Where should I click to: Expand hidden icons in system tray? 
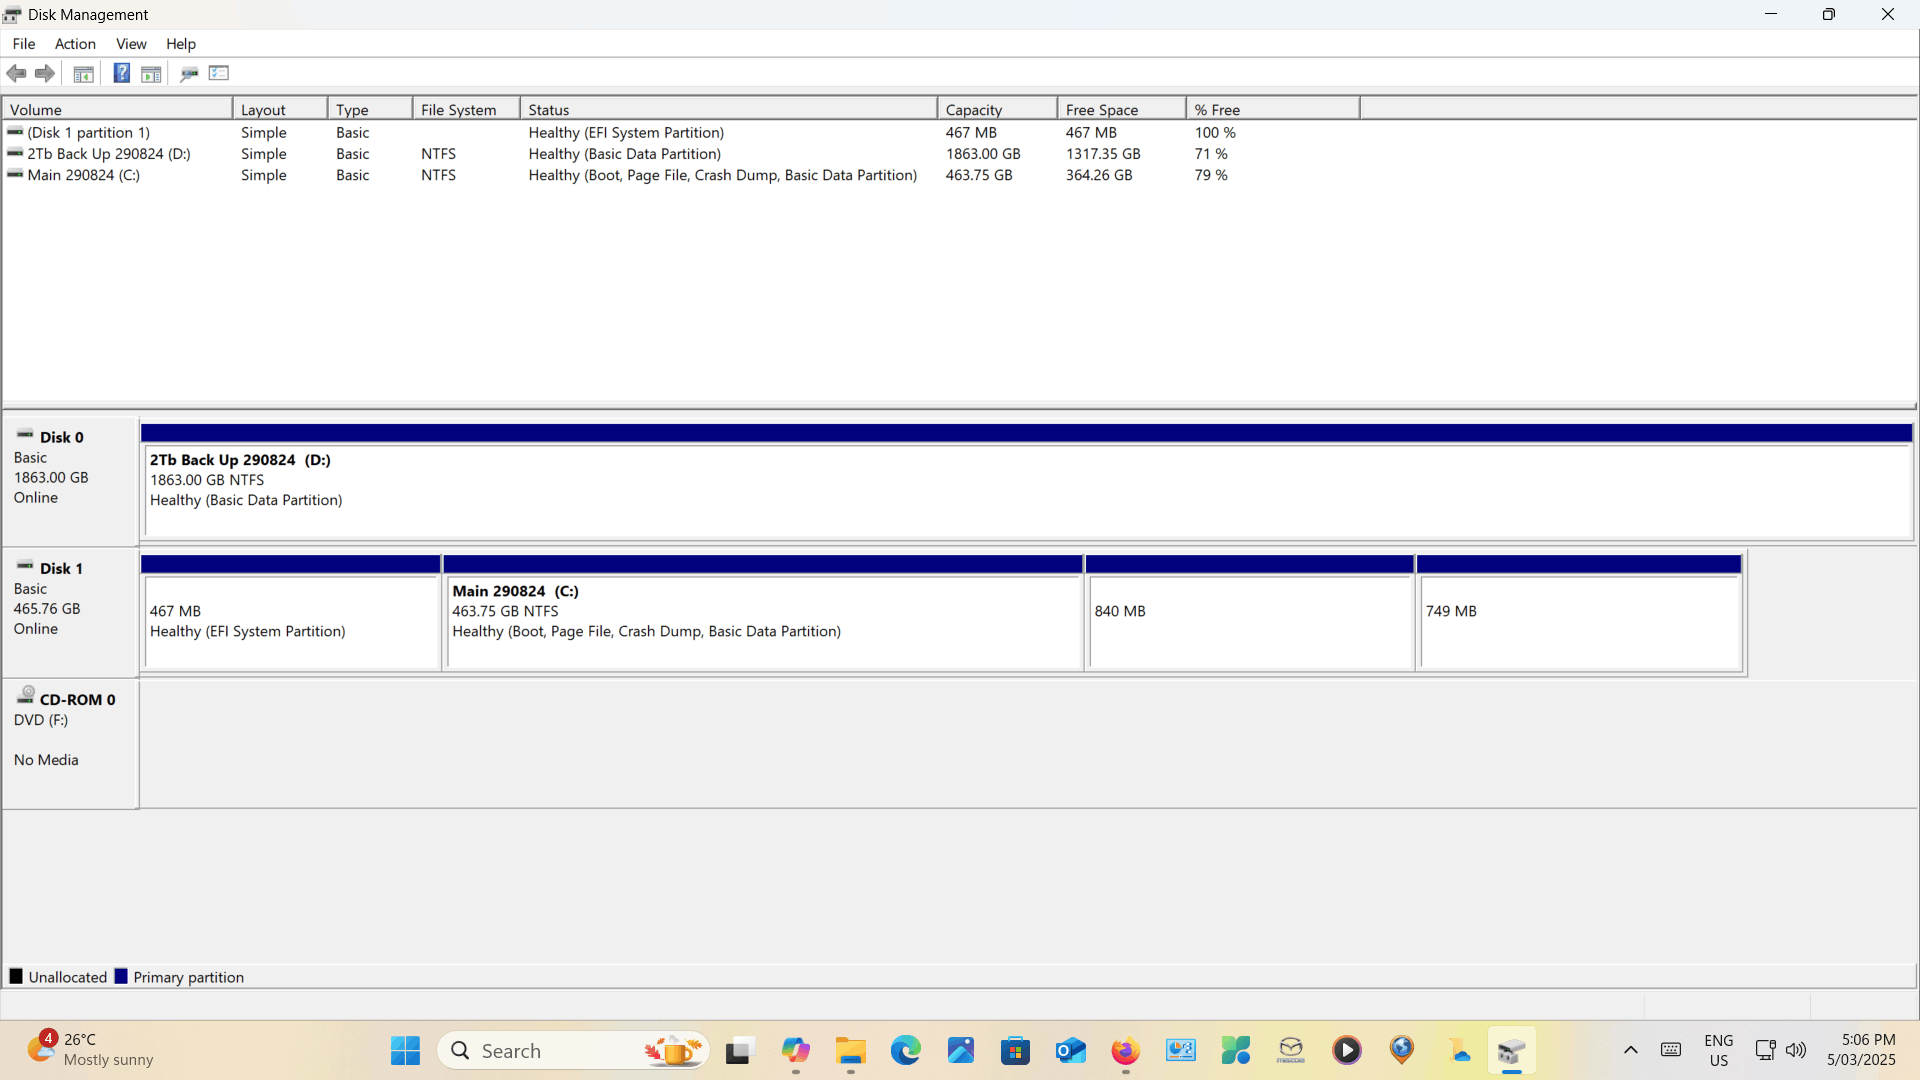pos(1631,1050)
